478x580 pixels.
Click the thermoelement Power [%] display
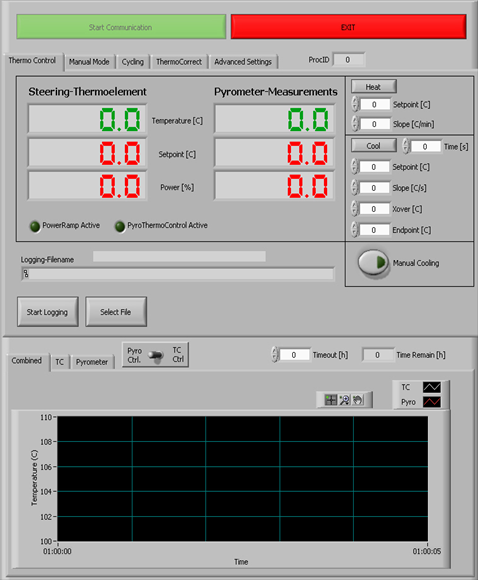[87, 185]
